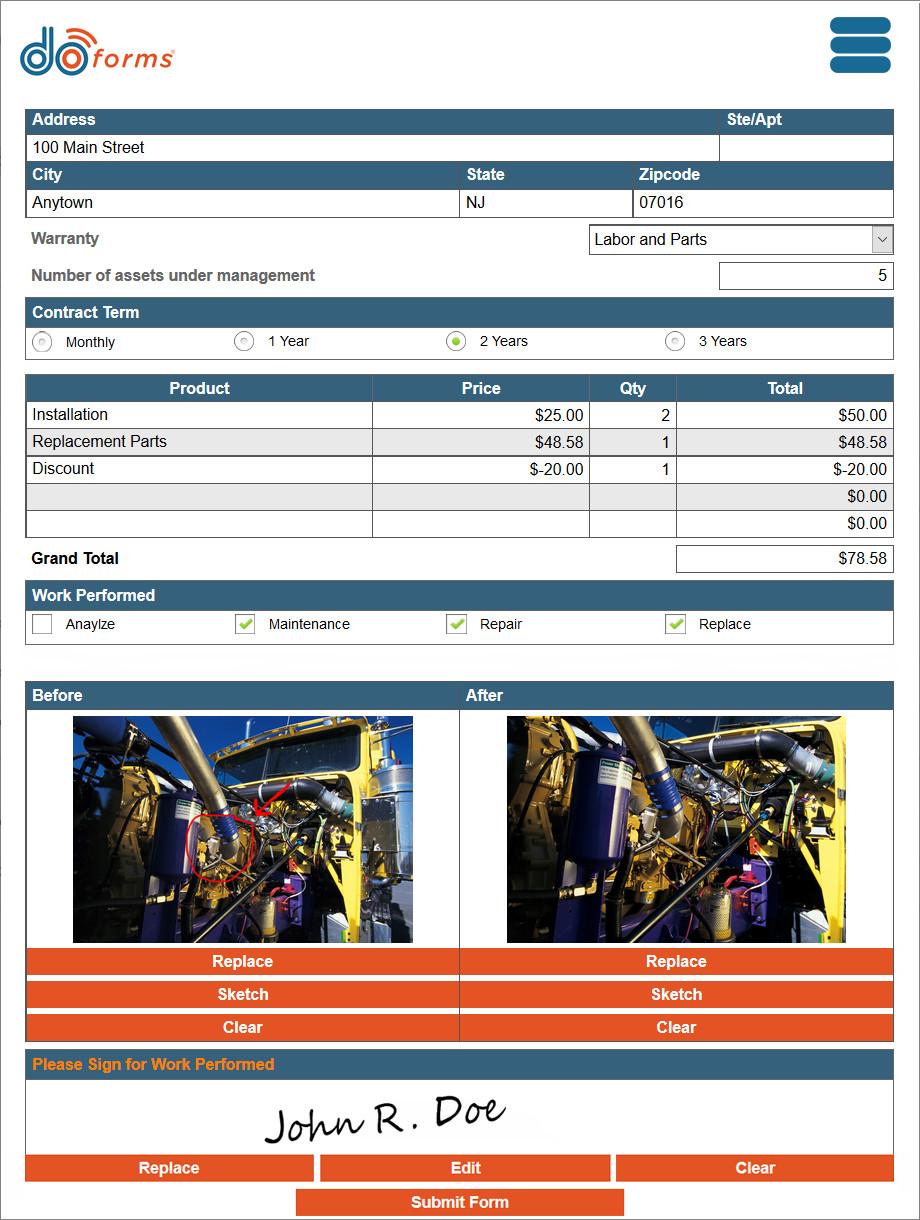Image resolution: width=920 pixels, height=1220 pixels.
Task: Clear the signature
Action: [755, 1168]
